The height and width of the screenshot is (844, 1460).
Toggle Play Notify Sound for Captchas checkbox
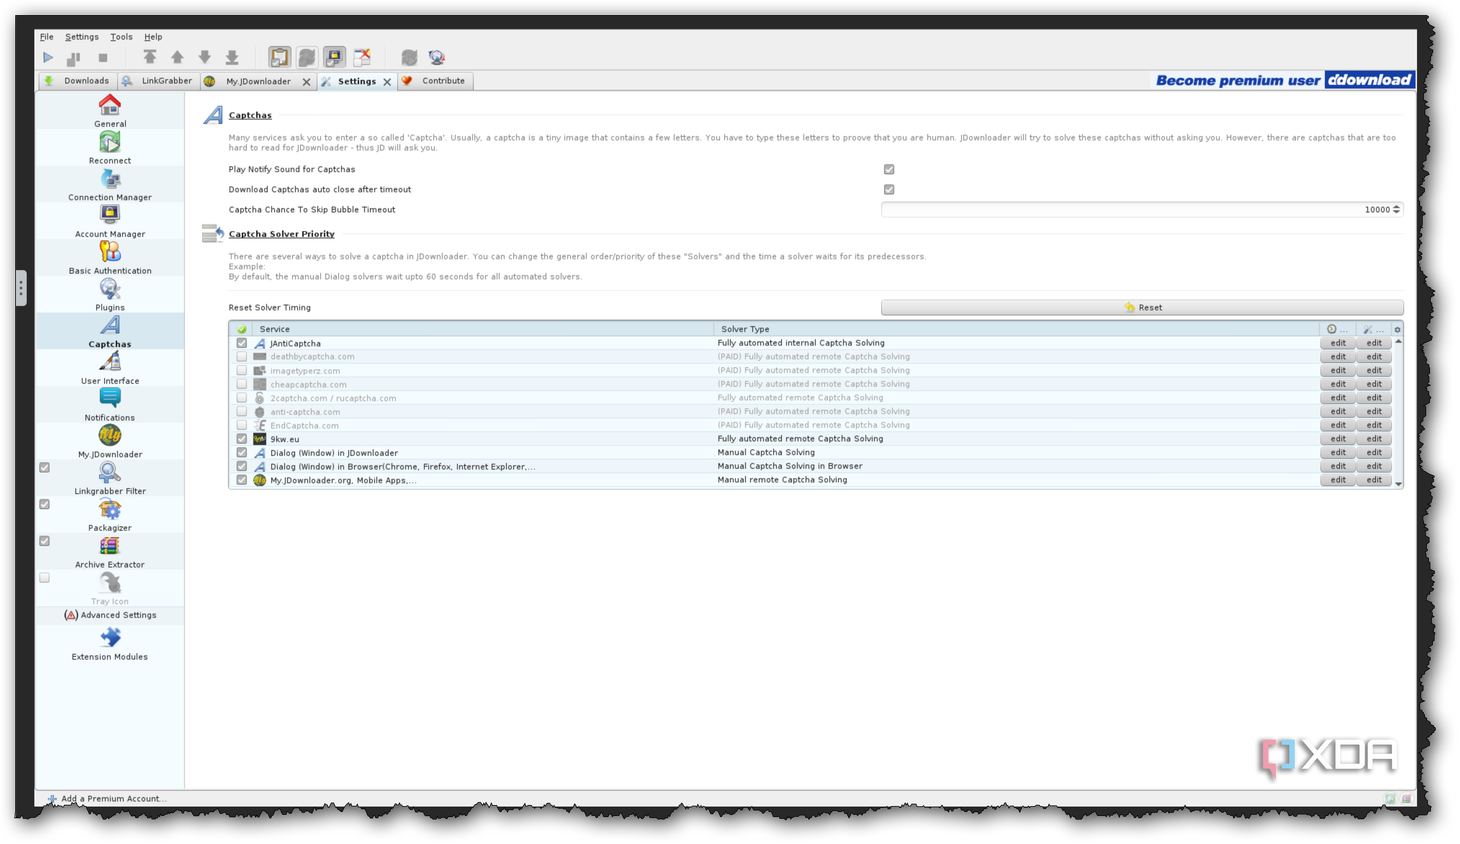click(889, 170)
